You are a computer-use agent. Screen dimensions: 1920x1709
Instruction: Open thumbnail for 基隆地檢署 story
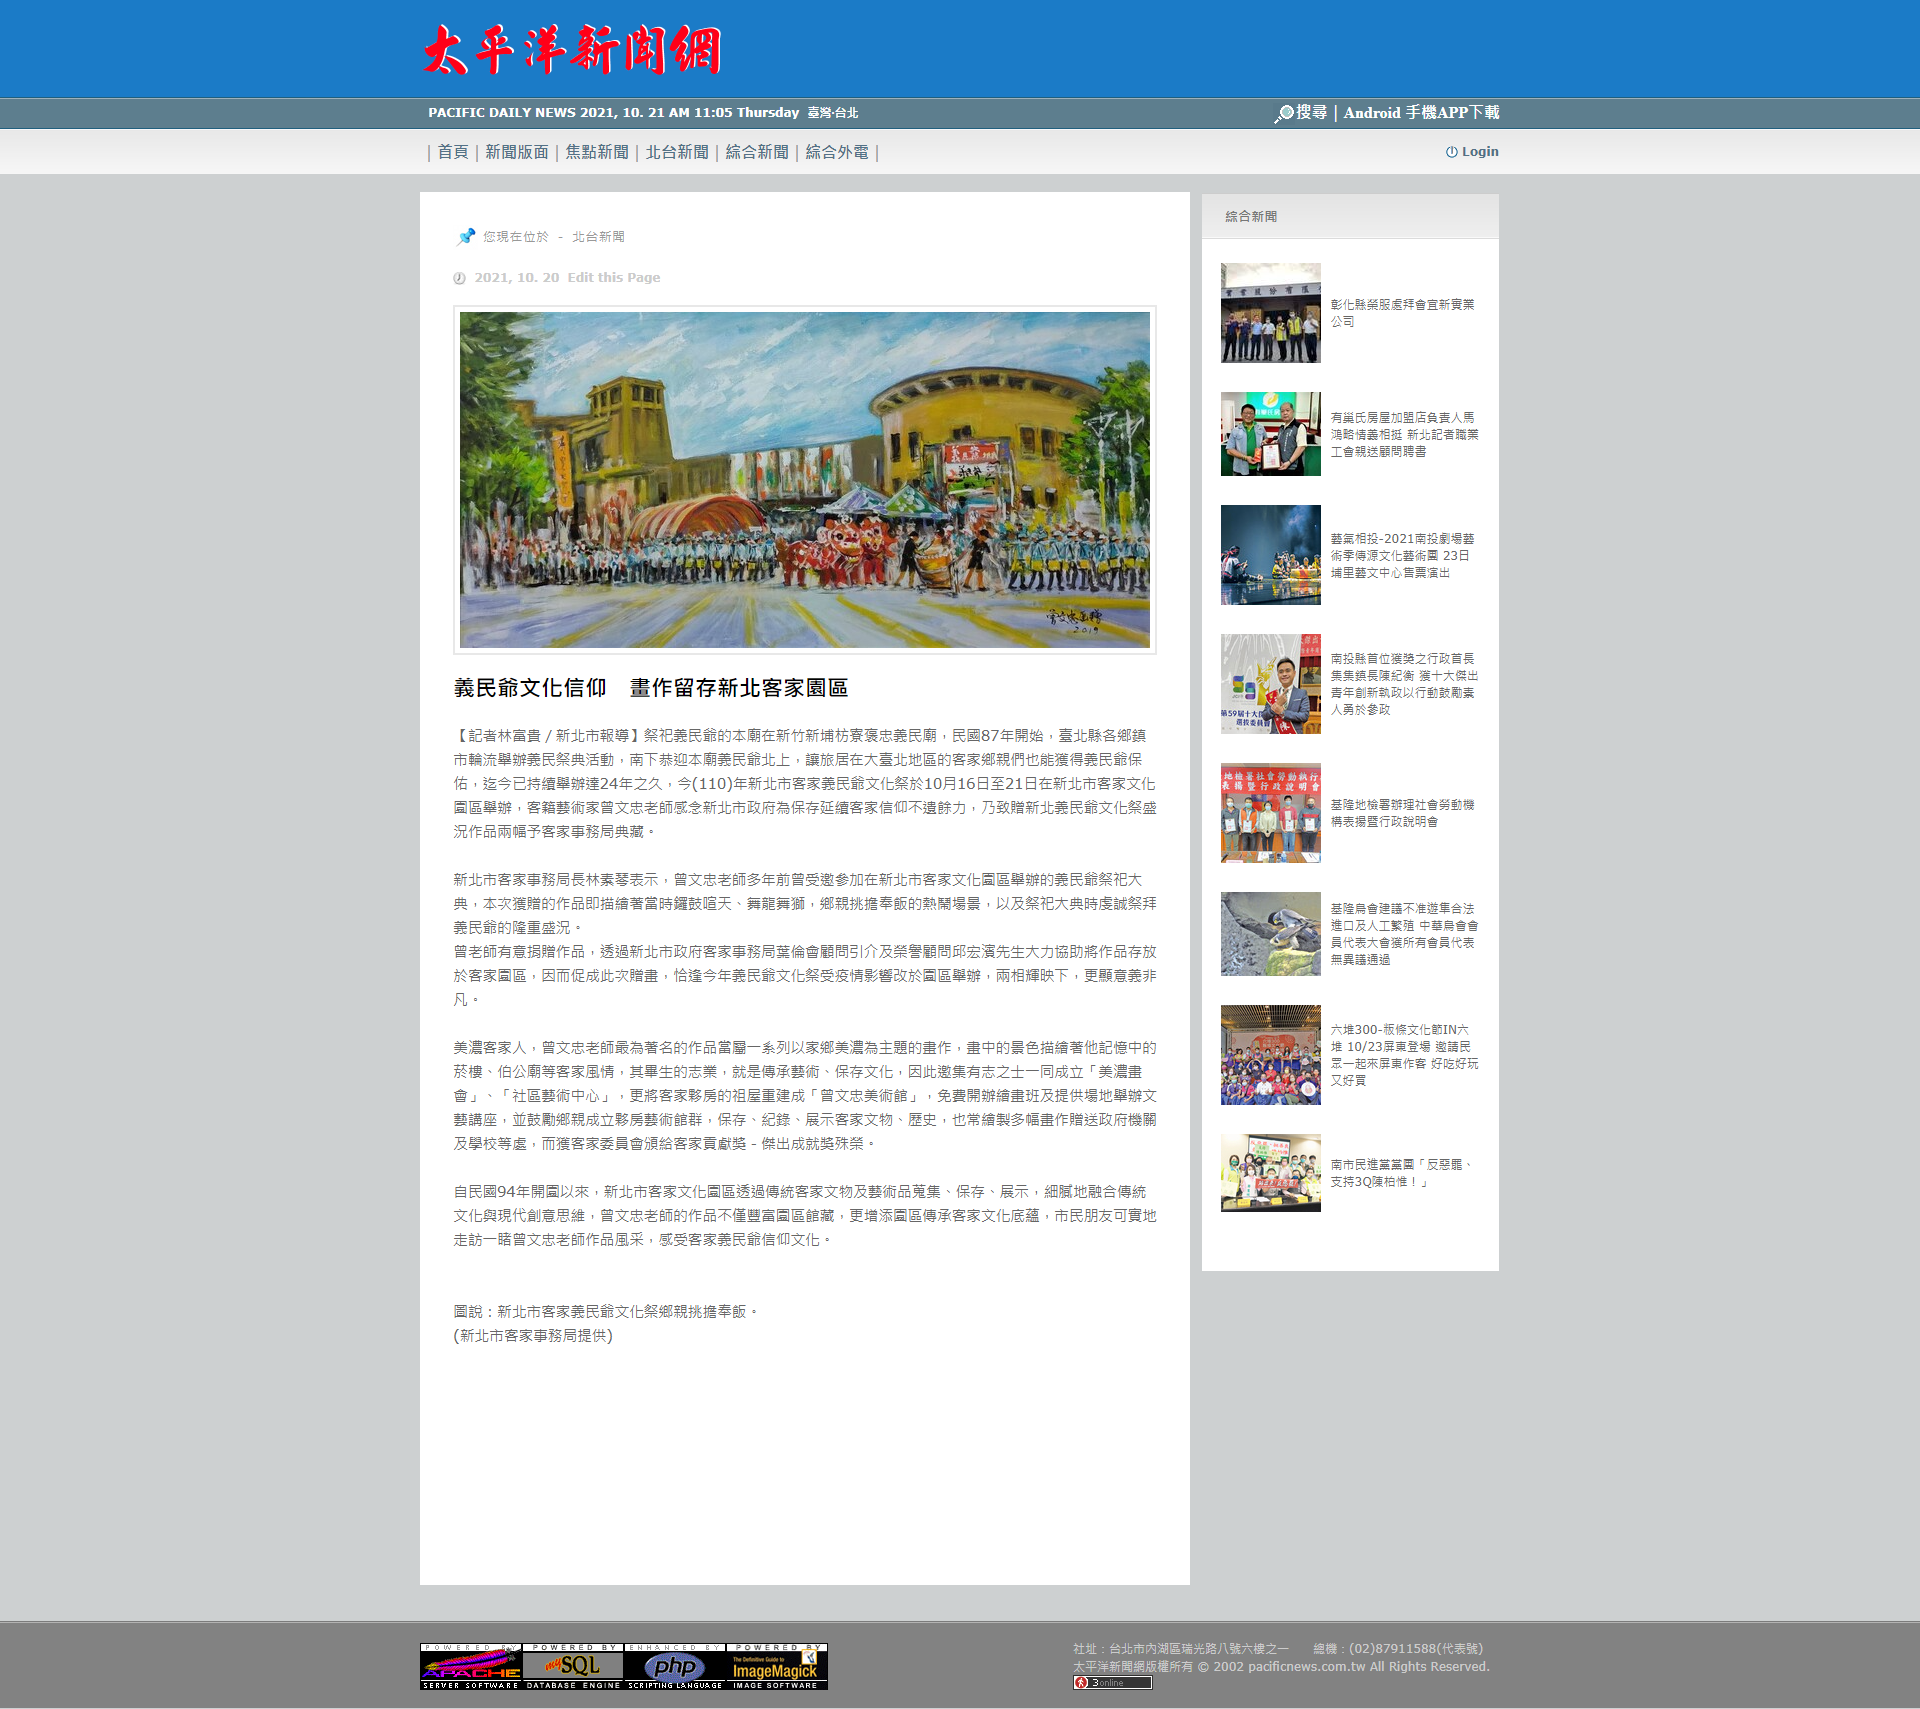(x=1270, y=813)
